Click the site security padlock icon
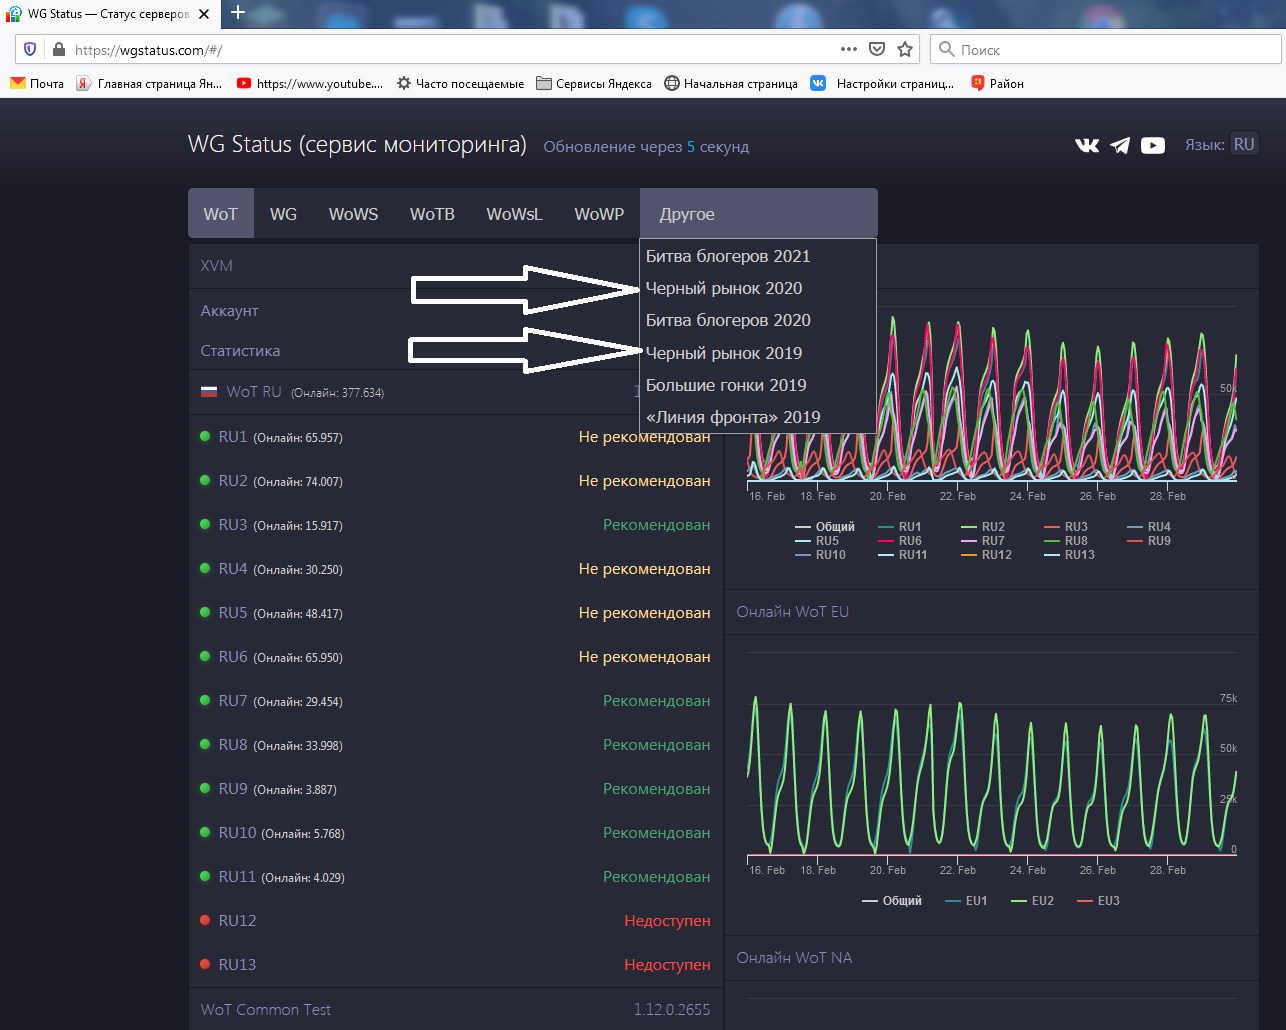 58,49
